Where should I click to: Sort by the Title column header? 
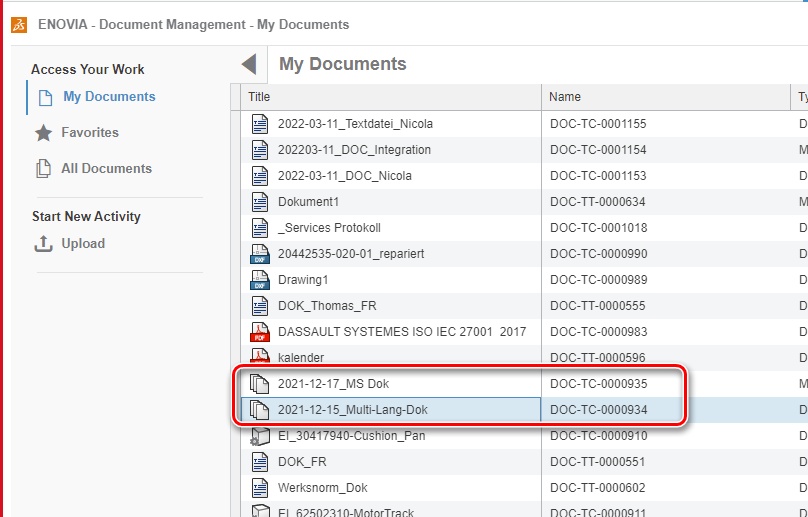[x=260, y=97]
